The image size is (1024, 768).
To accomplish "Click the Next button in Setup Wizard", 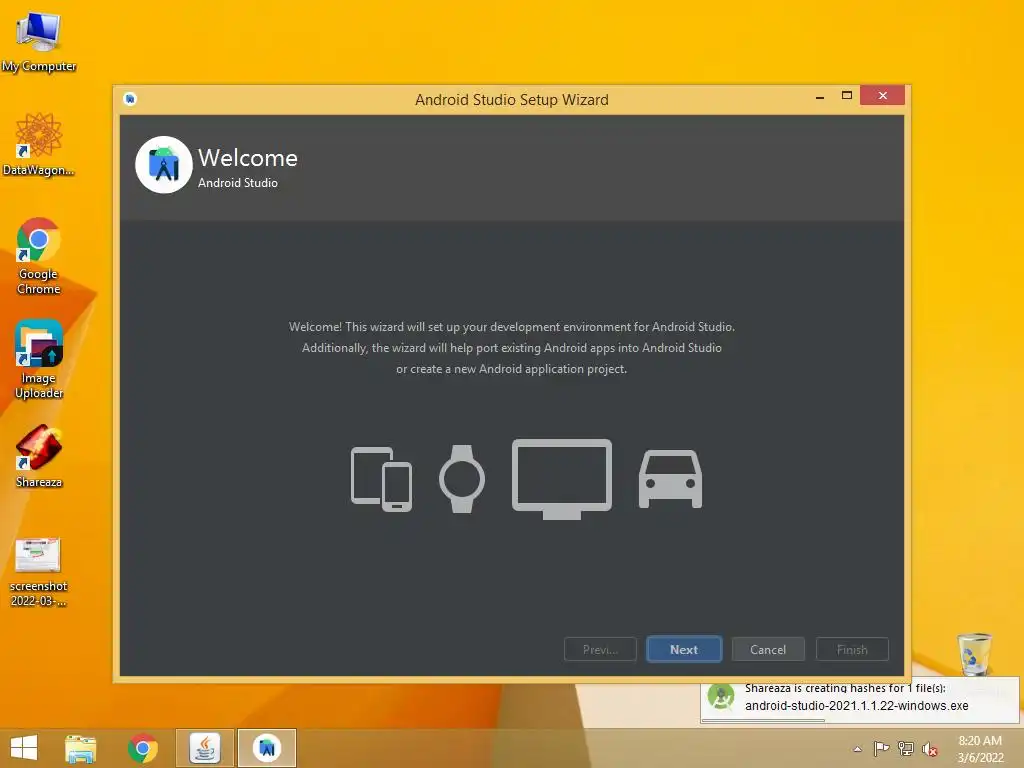I will coord(684,649).
